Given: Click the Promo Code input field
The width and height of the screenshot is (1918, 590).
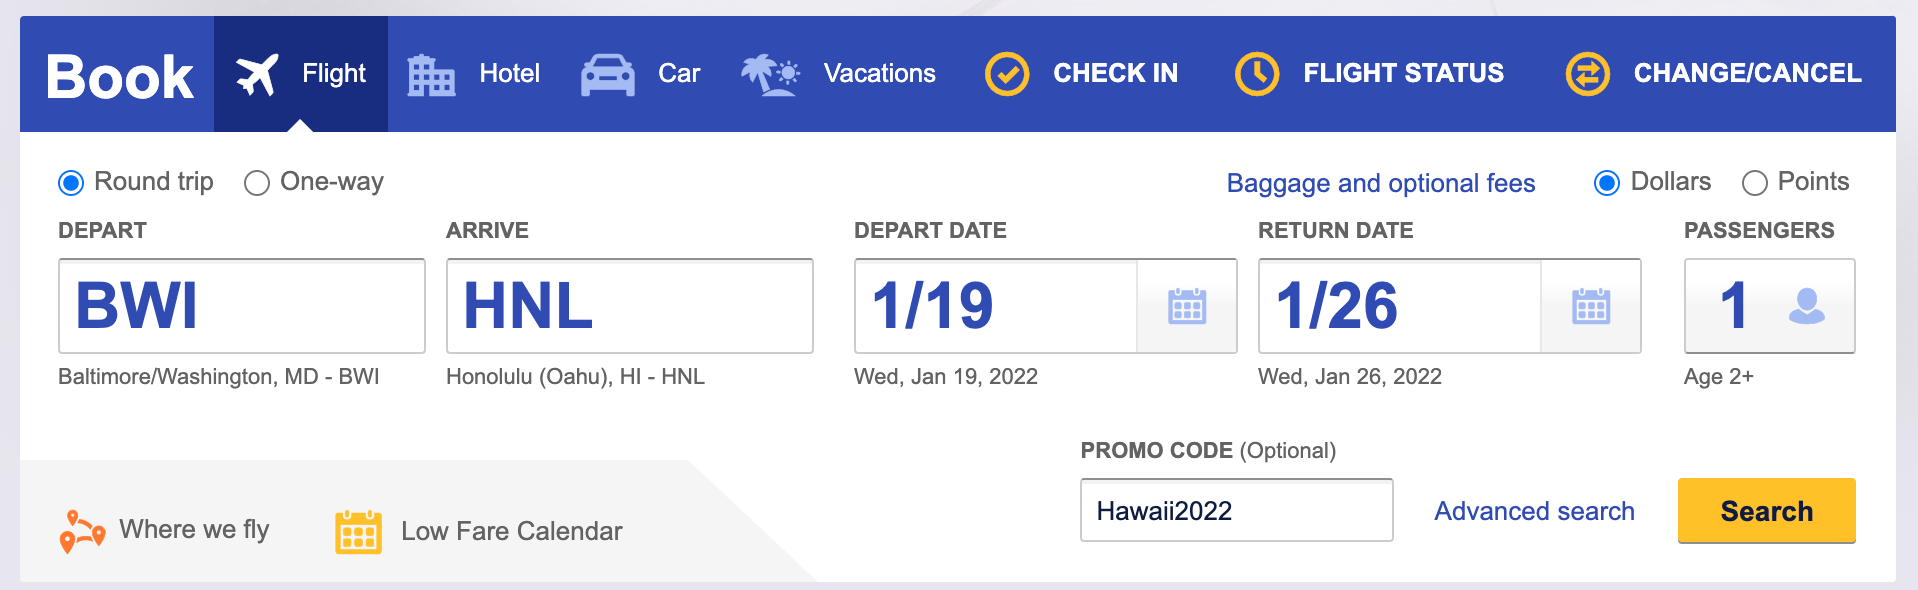Looking at the screenshot, I should [x=1236, y=511].
